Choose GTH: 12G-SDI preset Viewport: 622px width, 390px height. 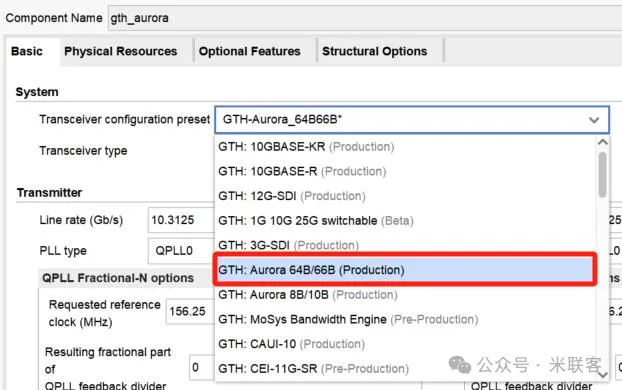tap(405, 196)
